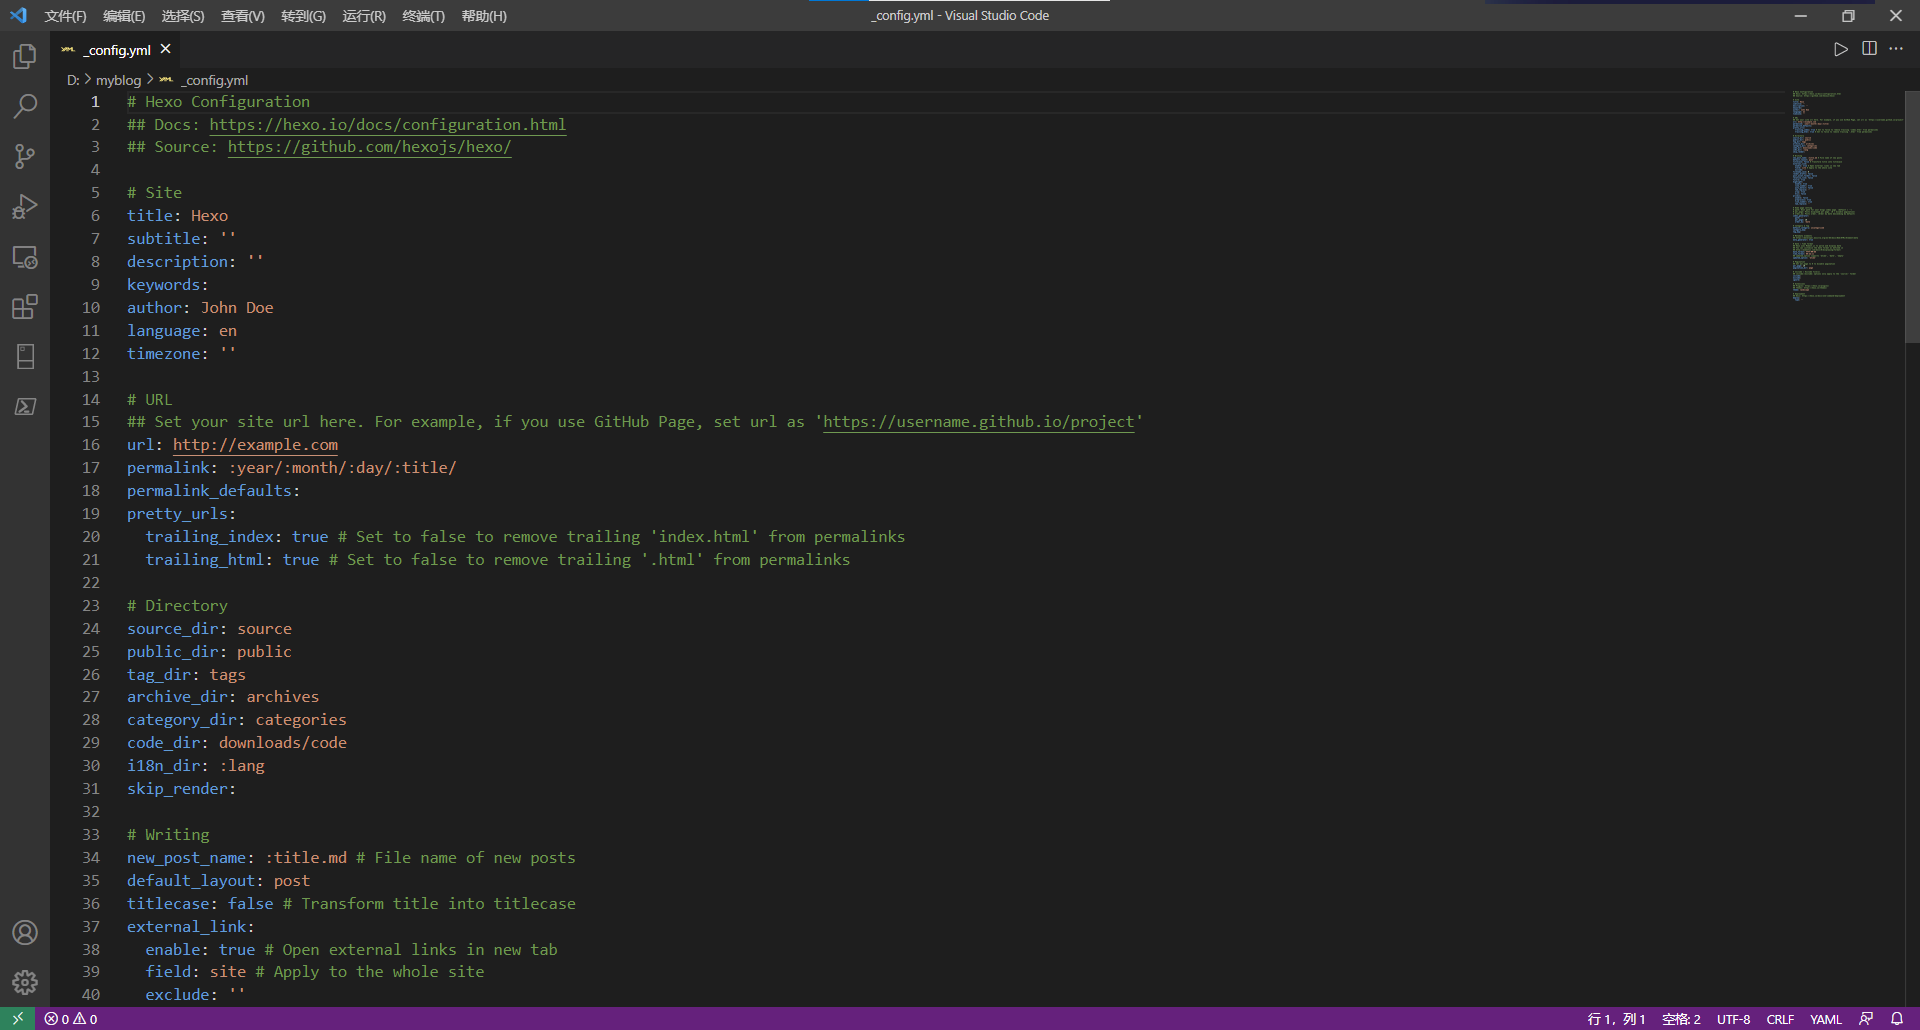Click the Accounts icon
This screenshot has height=1030, width=1920.
click(x=25, y=933)
